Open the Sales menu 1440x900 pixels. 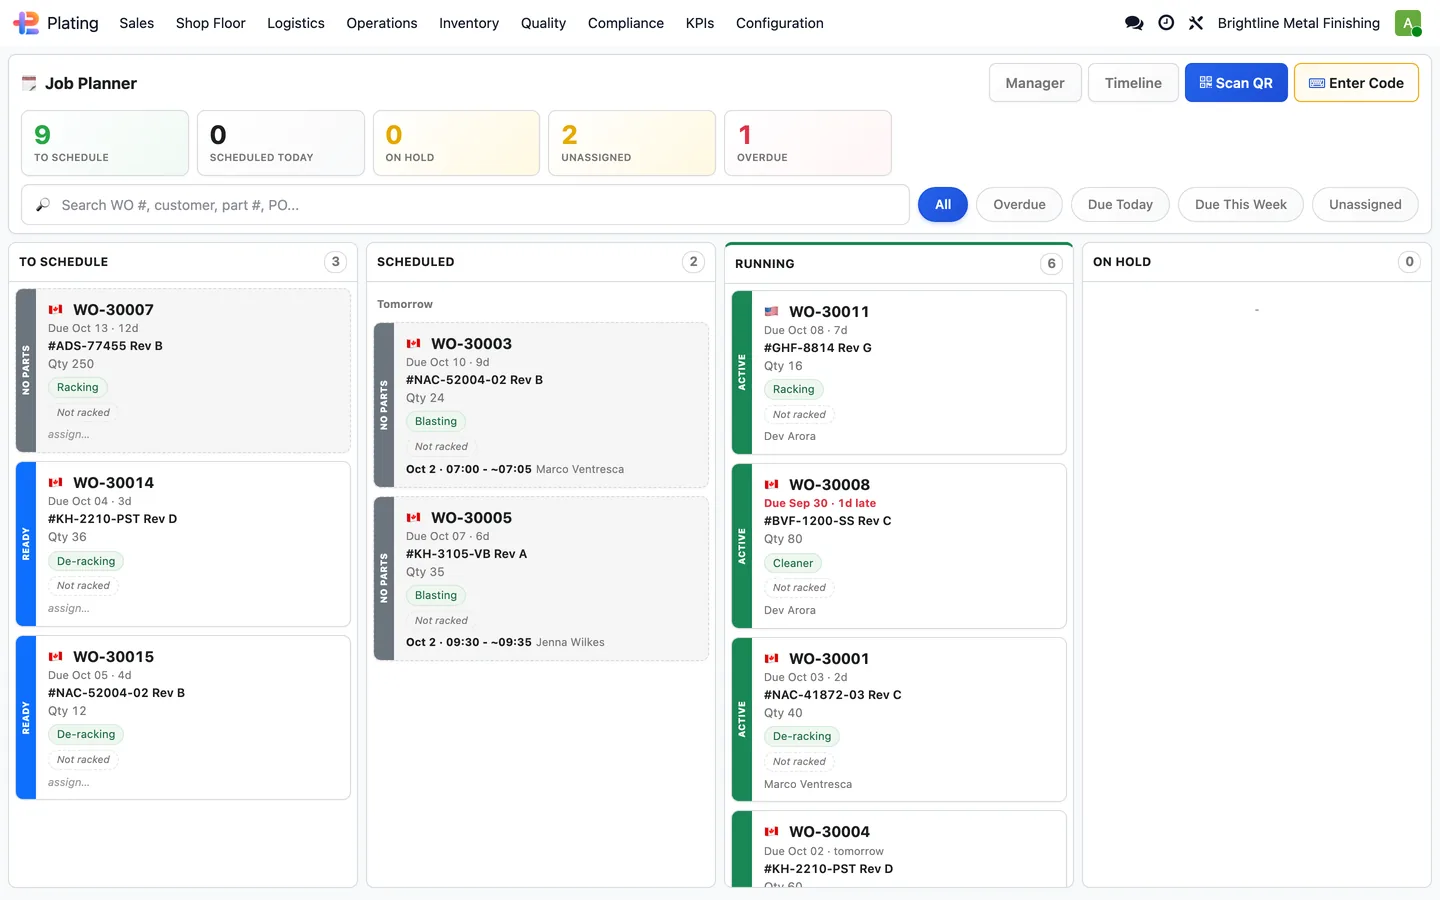click(137, 23)
